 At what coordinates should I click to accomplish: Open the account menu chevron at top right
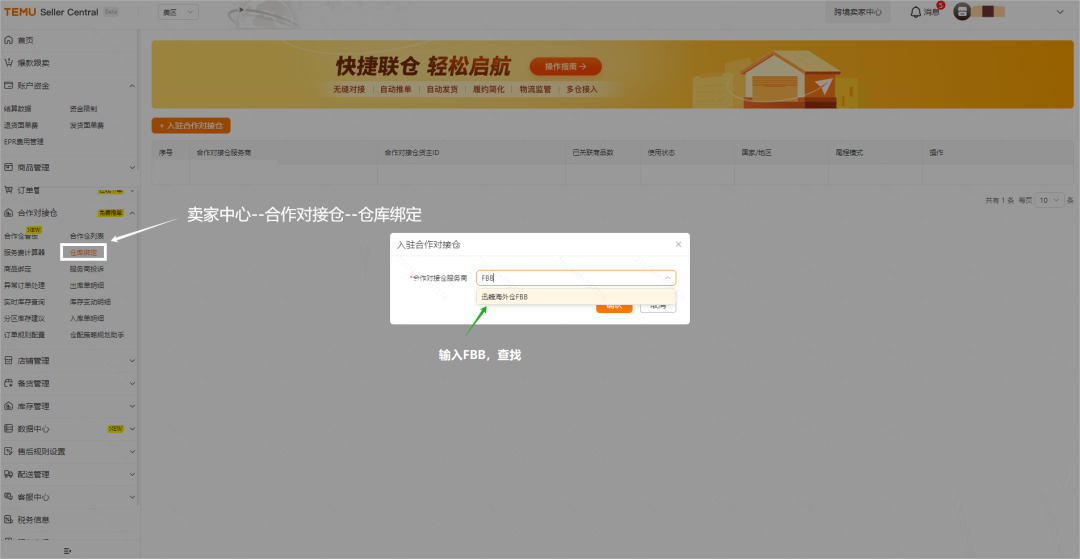coord(1060,12)
